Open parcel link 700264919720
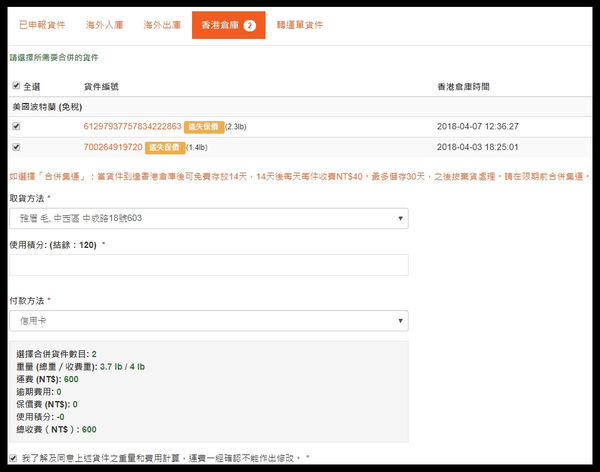The height and width of the screenshot is (472, 600). (112, 147)
